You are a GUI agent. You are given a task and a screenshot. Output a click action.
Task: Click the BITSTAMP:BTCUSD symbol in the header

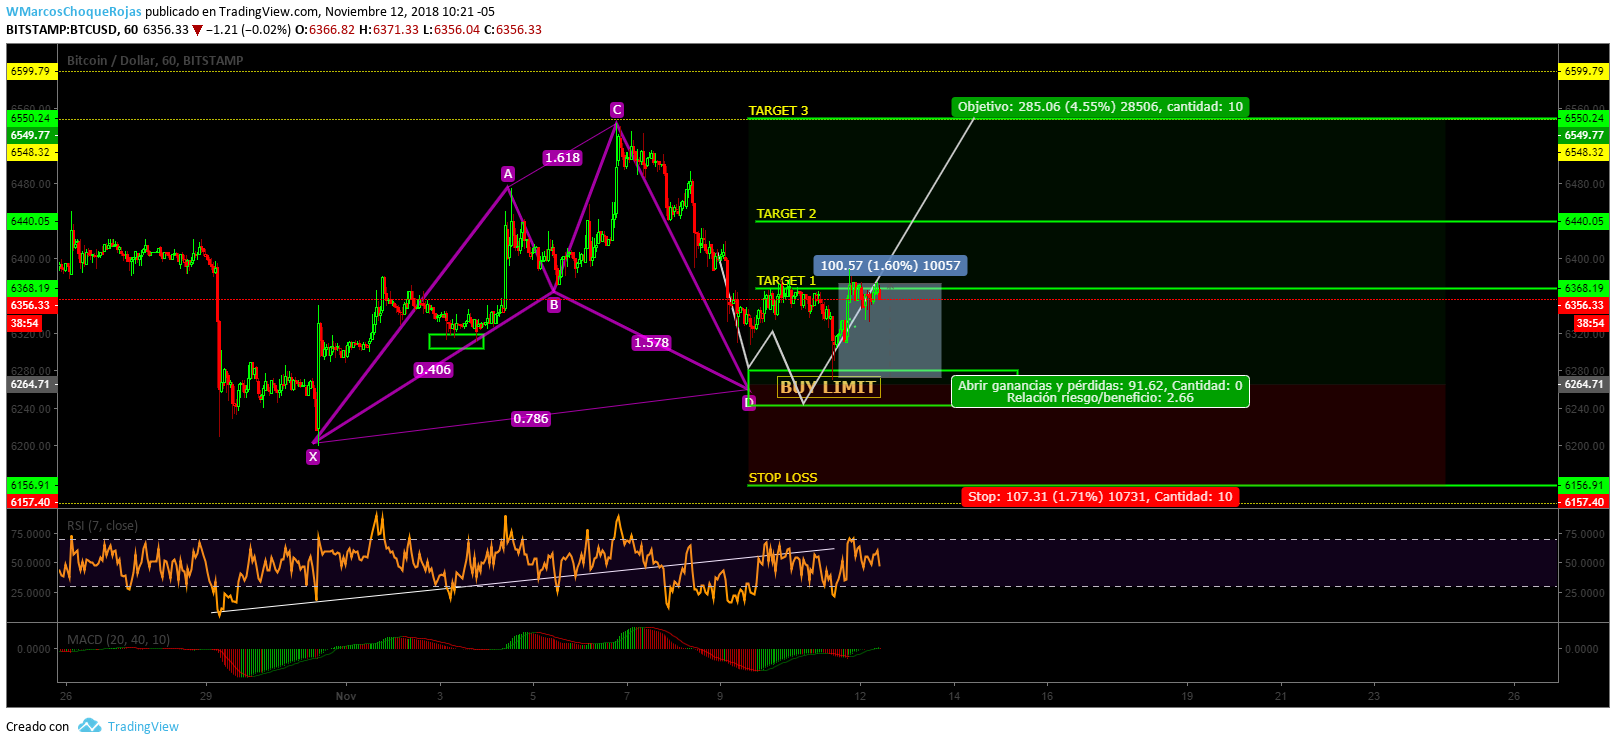point(61,30)
